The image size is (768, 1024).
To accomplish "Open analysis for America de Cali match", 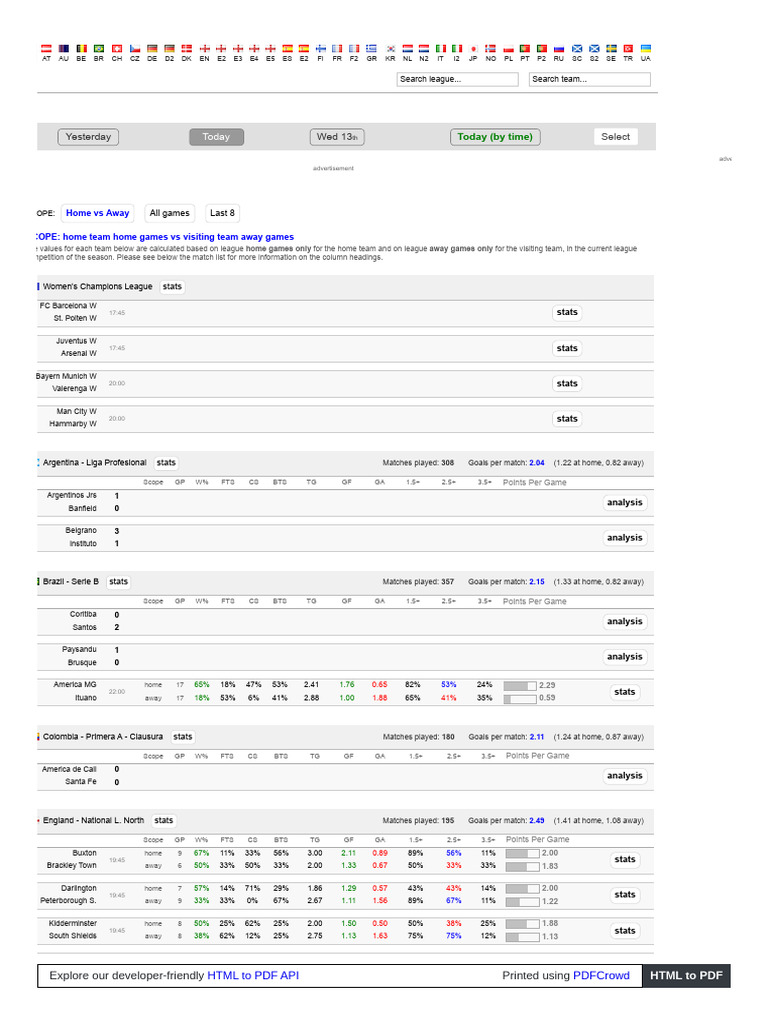I will [x=624, y=775].
